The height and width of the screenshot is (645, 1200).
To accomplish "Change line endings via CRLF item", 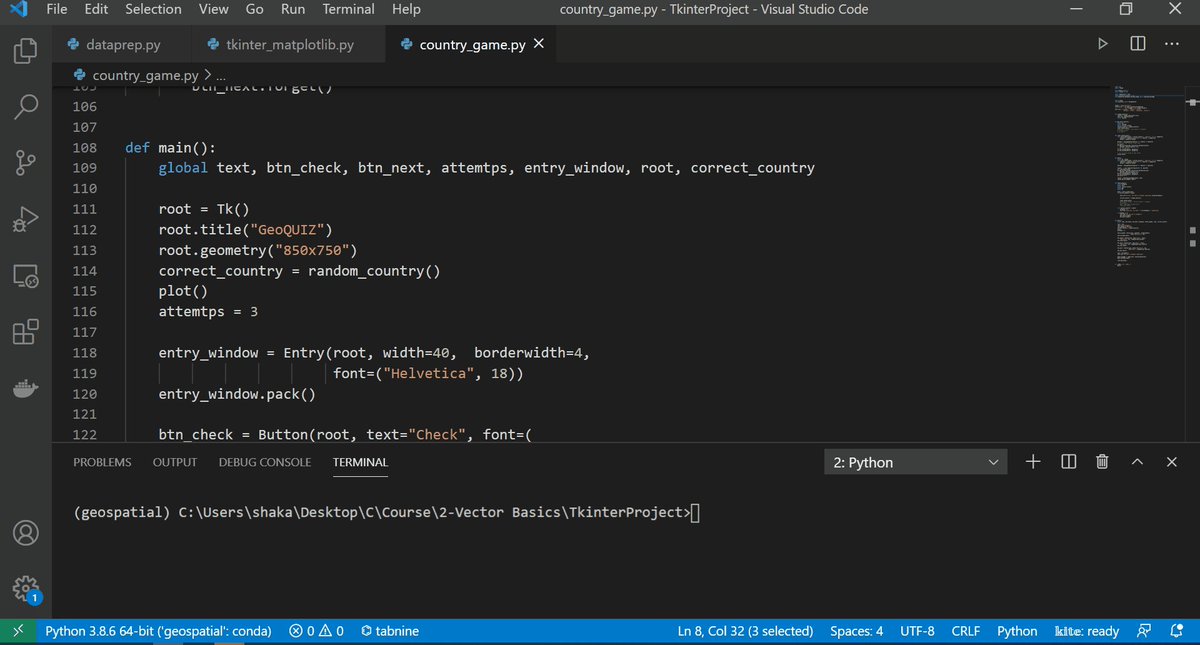I will coord(965,631).
